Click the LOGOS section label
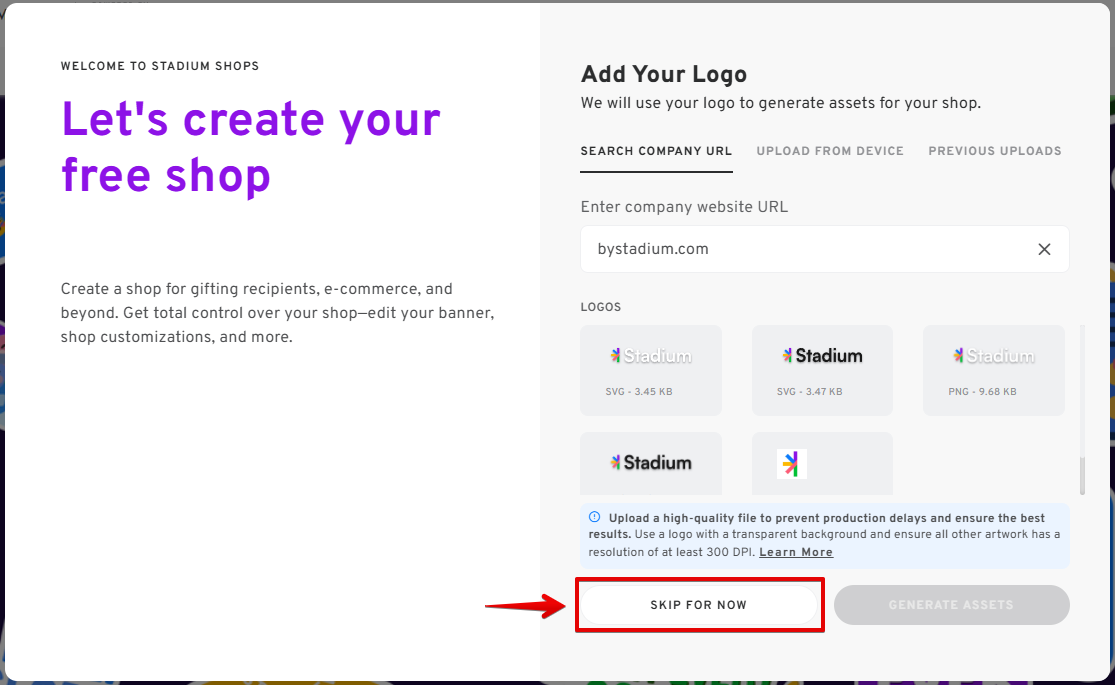This screenshot has height=685, width=1115. pyautogui.click(x=601, y=307)
